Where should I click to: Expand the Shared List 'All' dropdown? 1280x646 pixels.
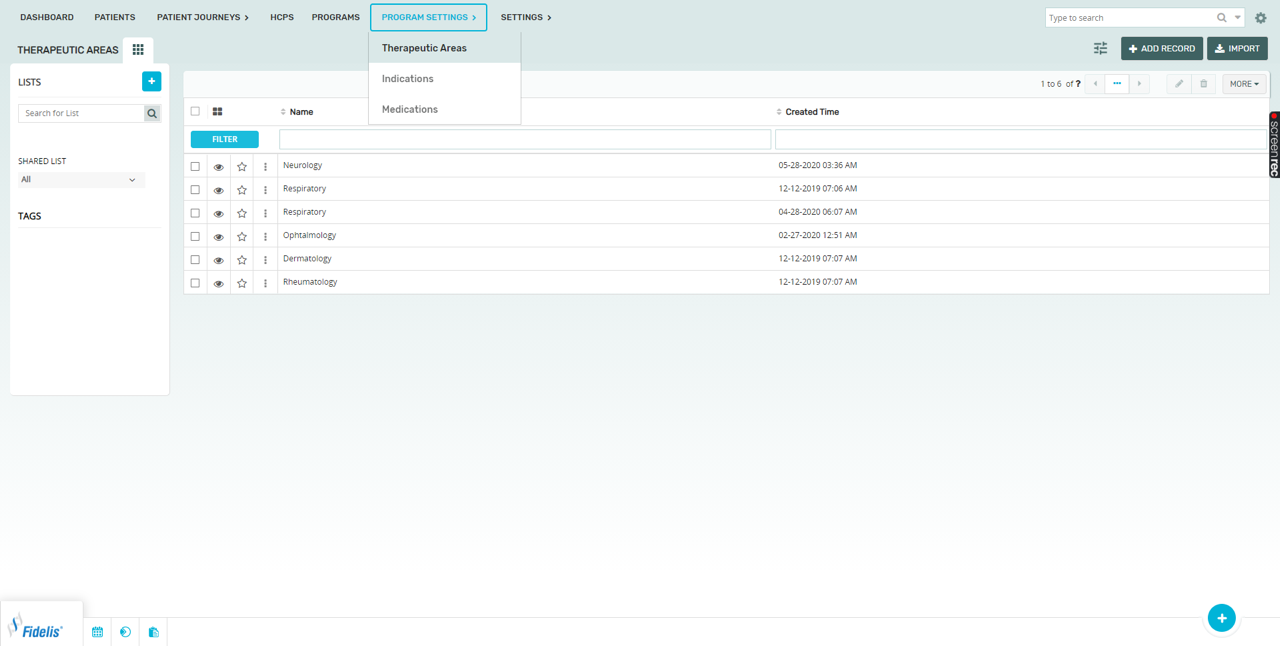click(79, 180)
